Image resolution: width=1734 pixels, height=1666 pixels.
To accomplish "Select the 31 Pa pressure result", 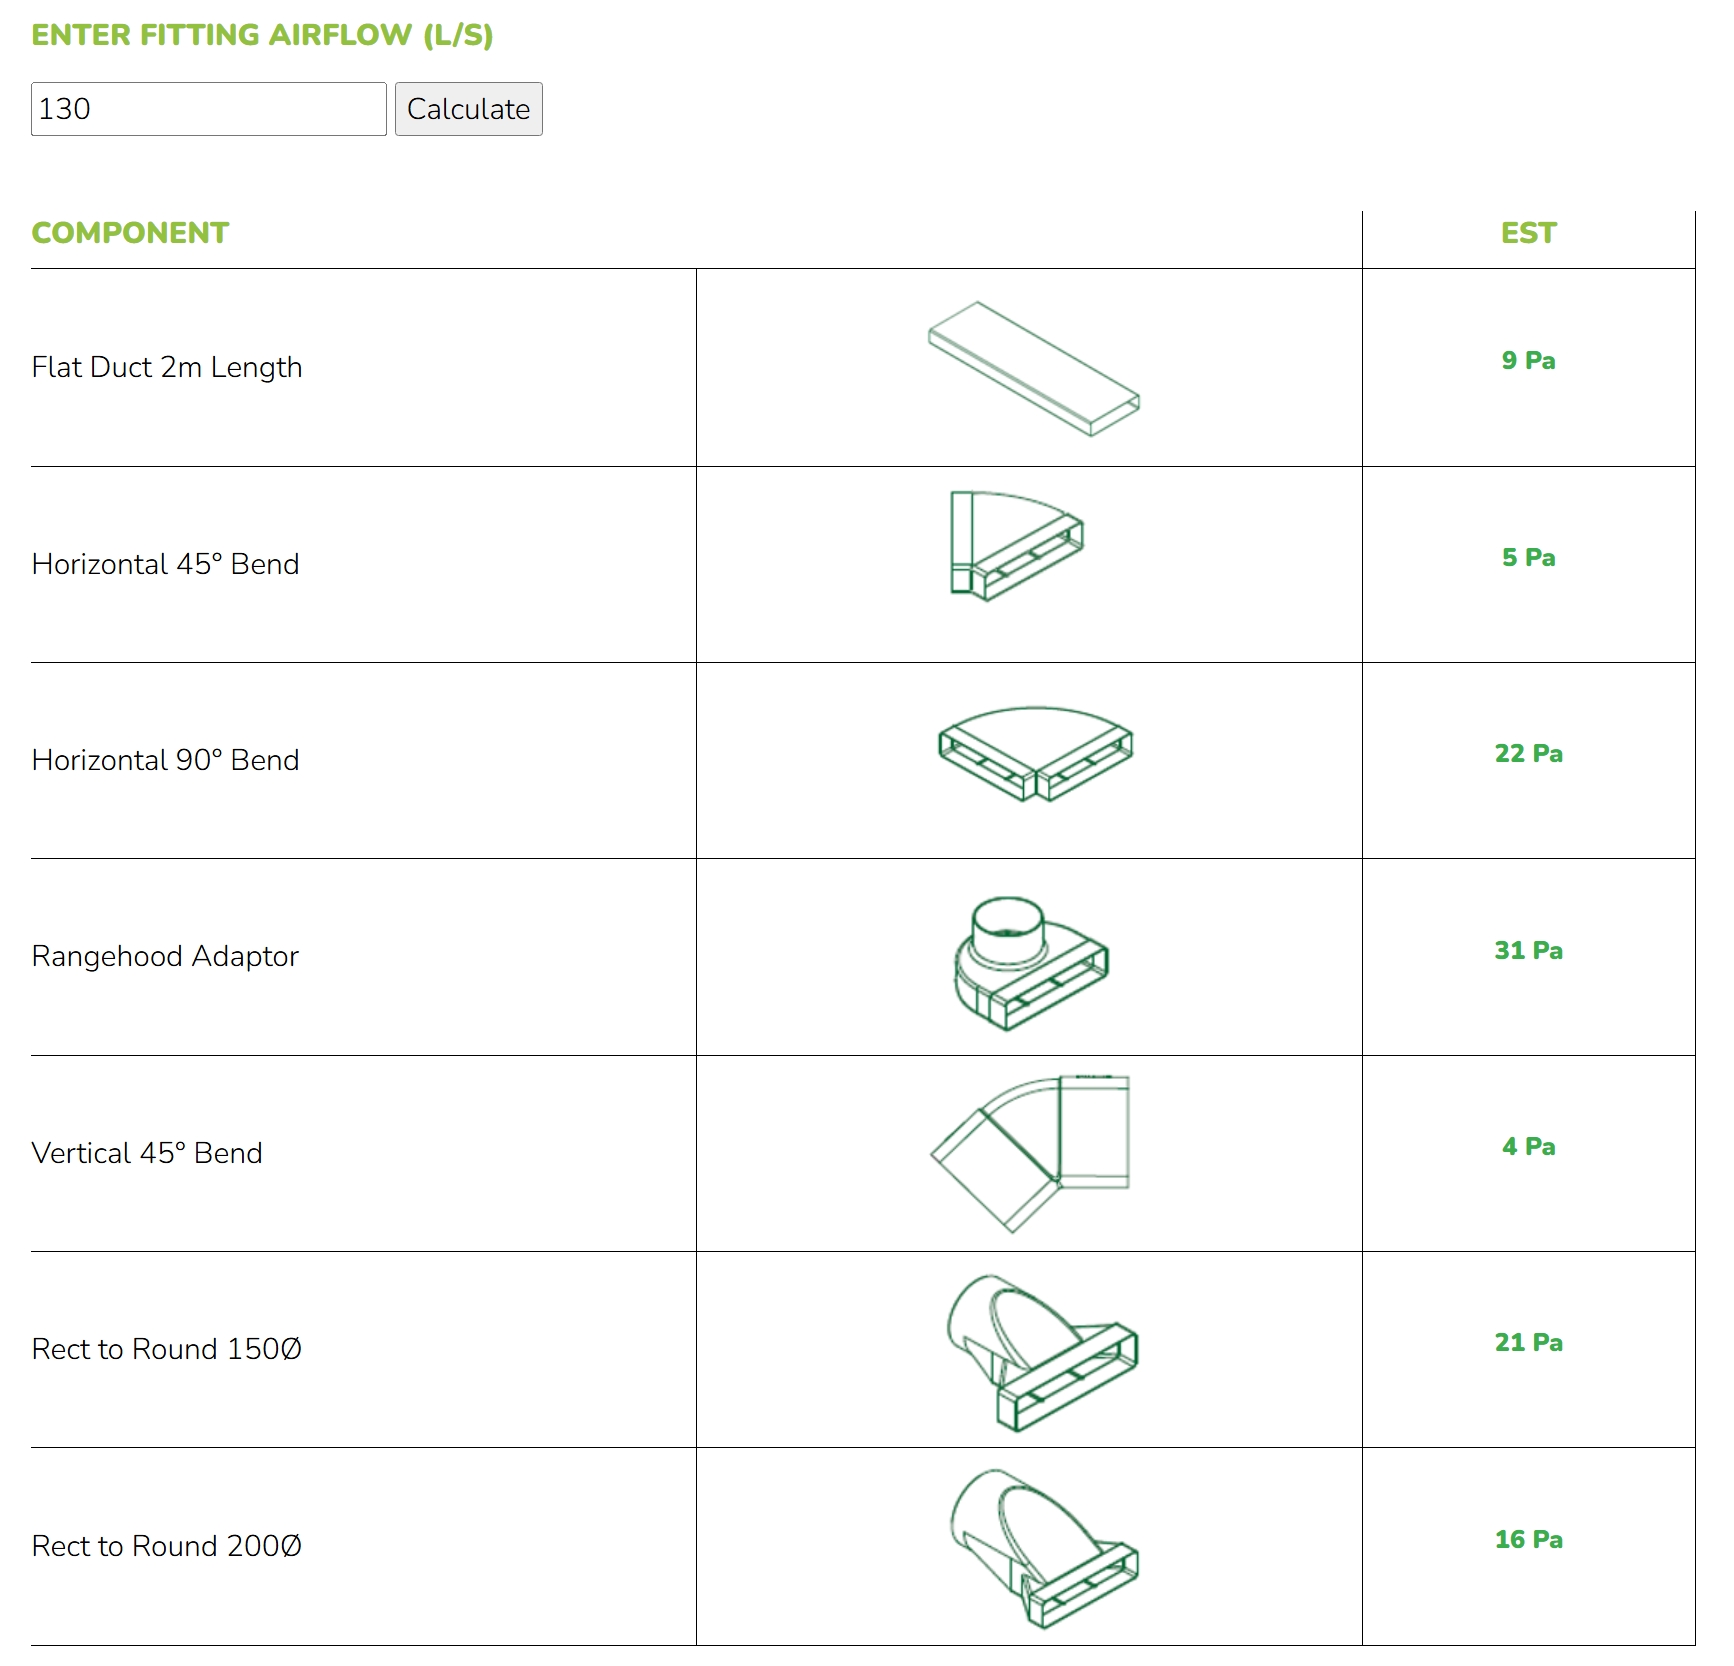I will click(x=1528, y=950).
